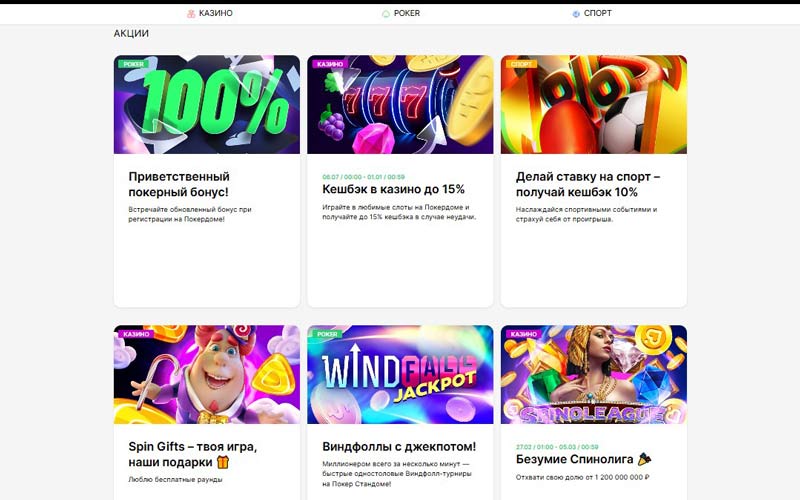Open 'Виндфоллы с джекпотом!' promotion title
This screenshot has width=800, height=500.
399,446
